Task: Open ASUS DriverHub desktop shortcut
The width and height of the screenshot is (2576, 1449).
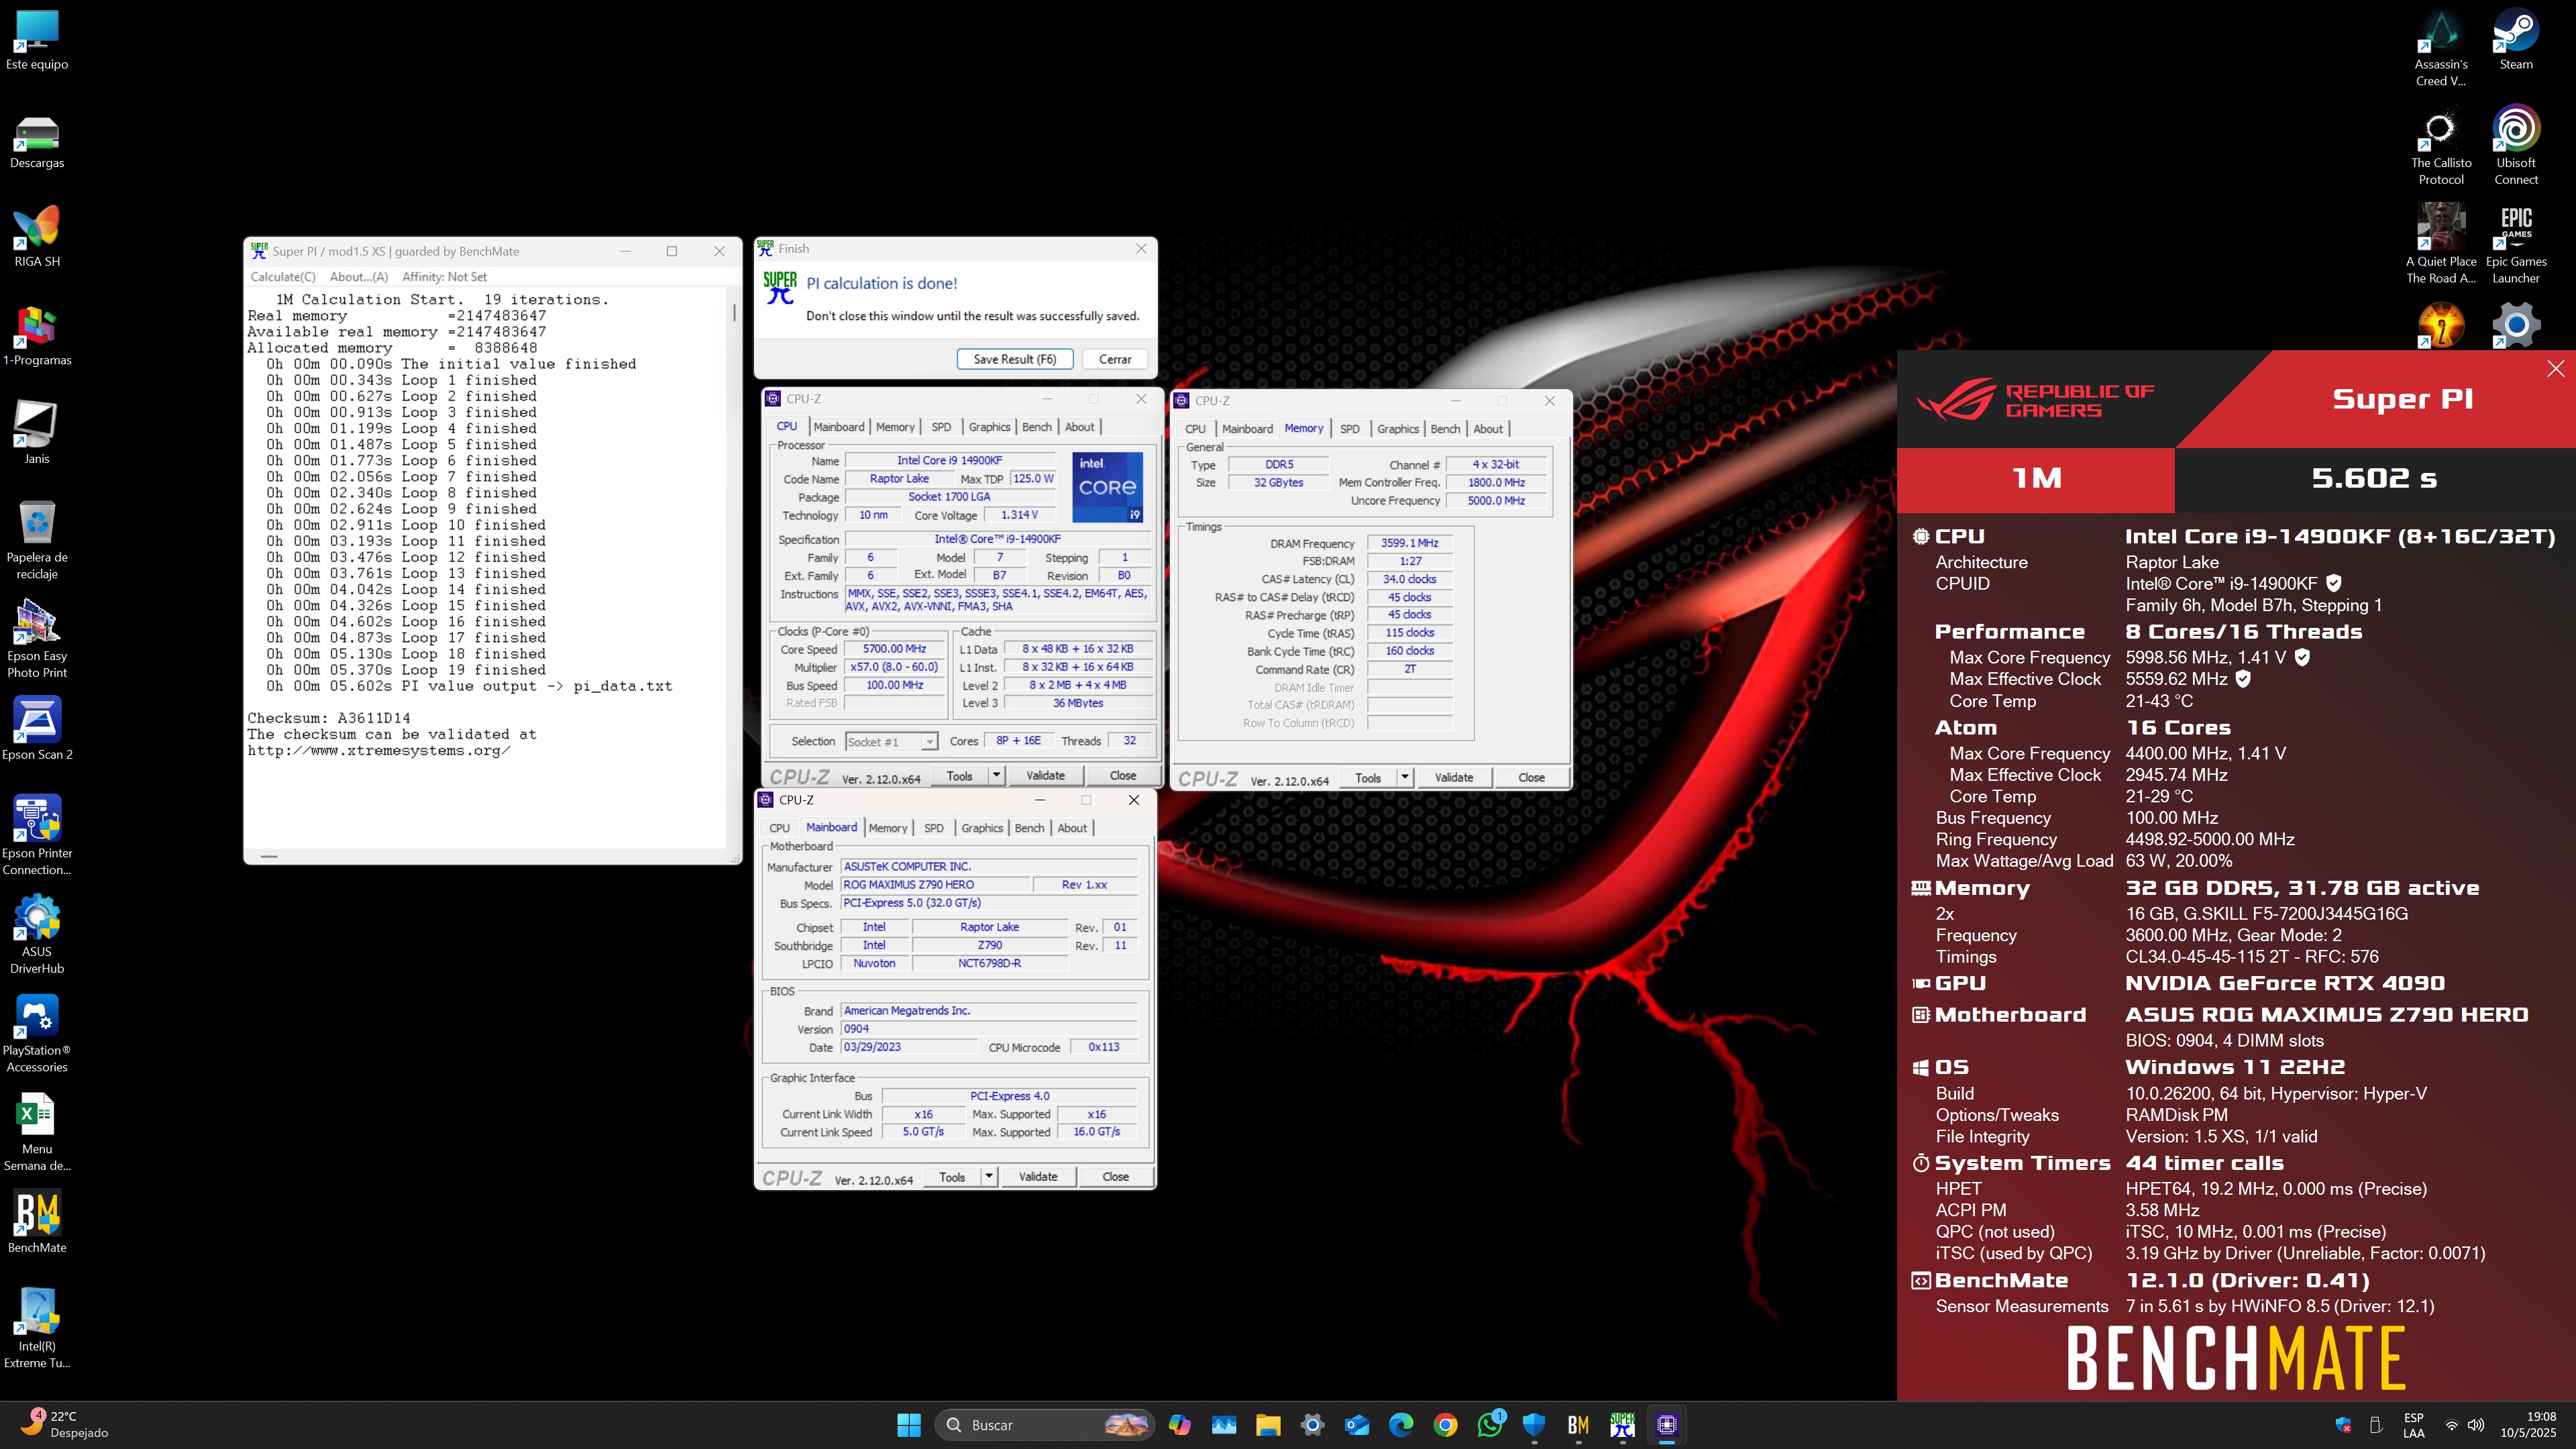Action: coord(37,934)
